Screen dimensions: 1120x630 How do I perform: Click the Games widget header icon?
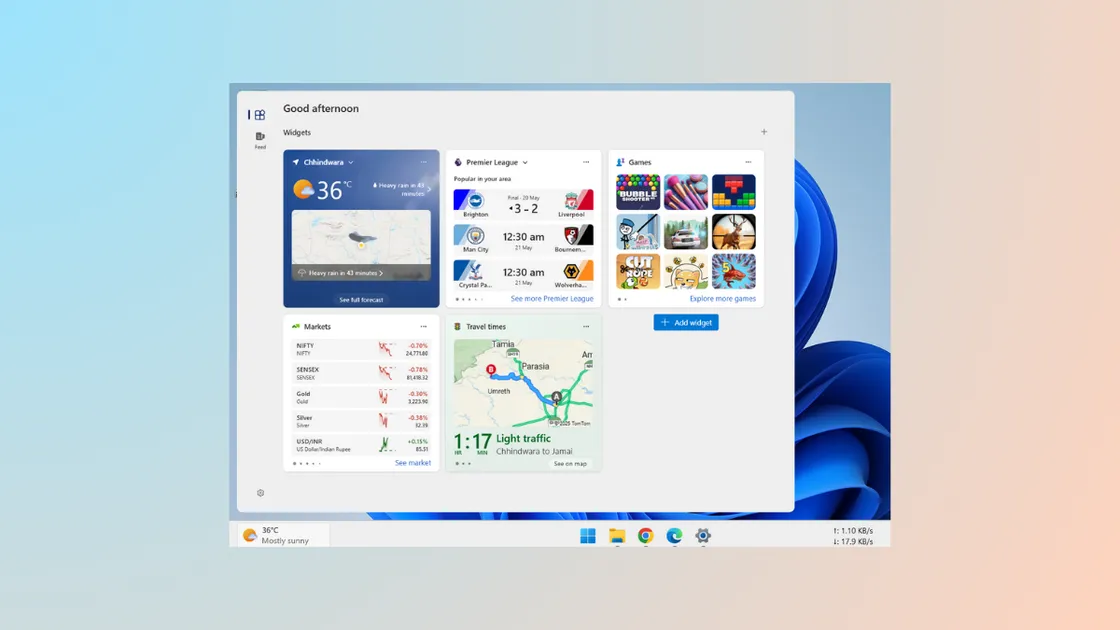pos(621,161)
